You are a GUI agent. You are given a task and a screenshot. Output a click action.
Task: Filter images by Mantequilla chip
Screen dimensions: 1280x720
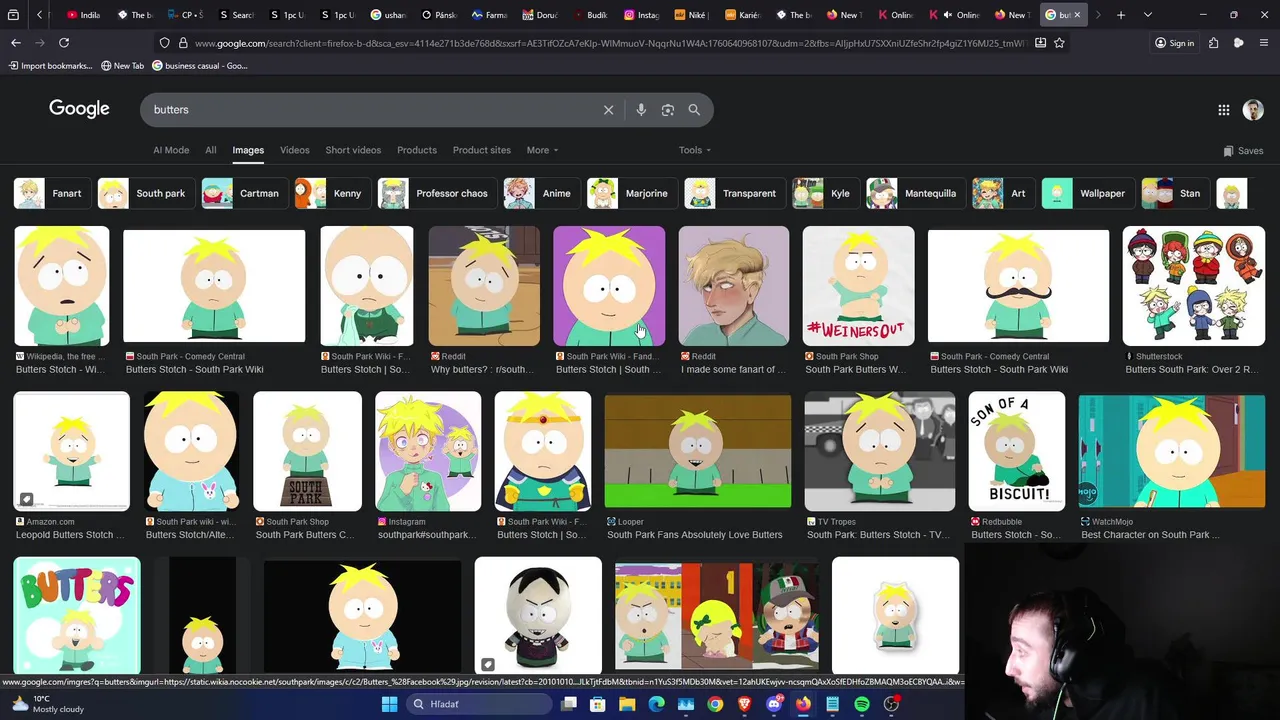(916, 193)
